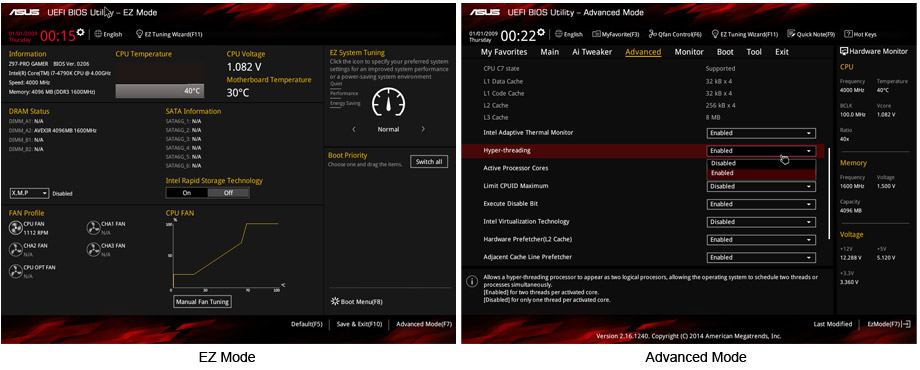Click Last Modified

(x=833, y=324)
